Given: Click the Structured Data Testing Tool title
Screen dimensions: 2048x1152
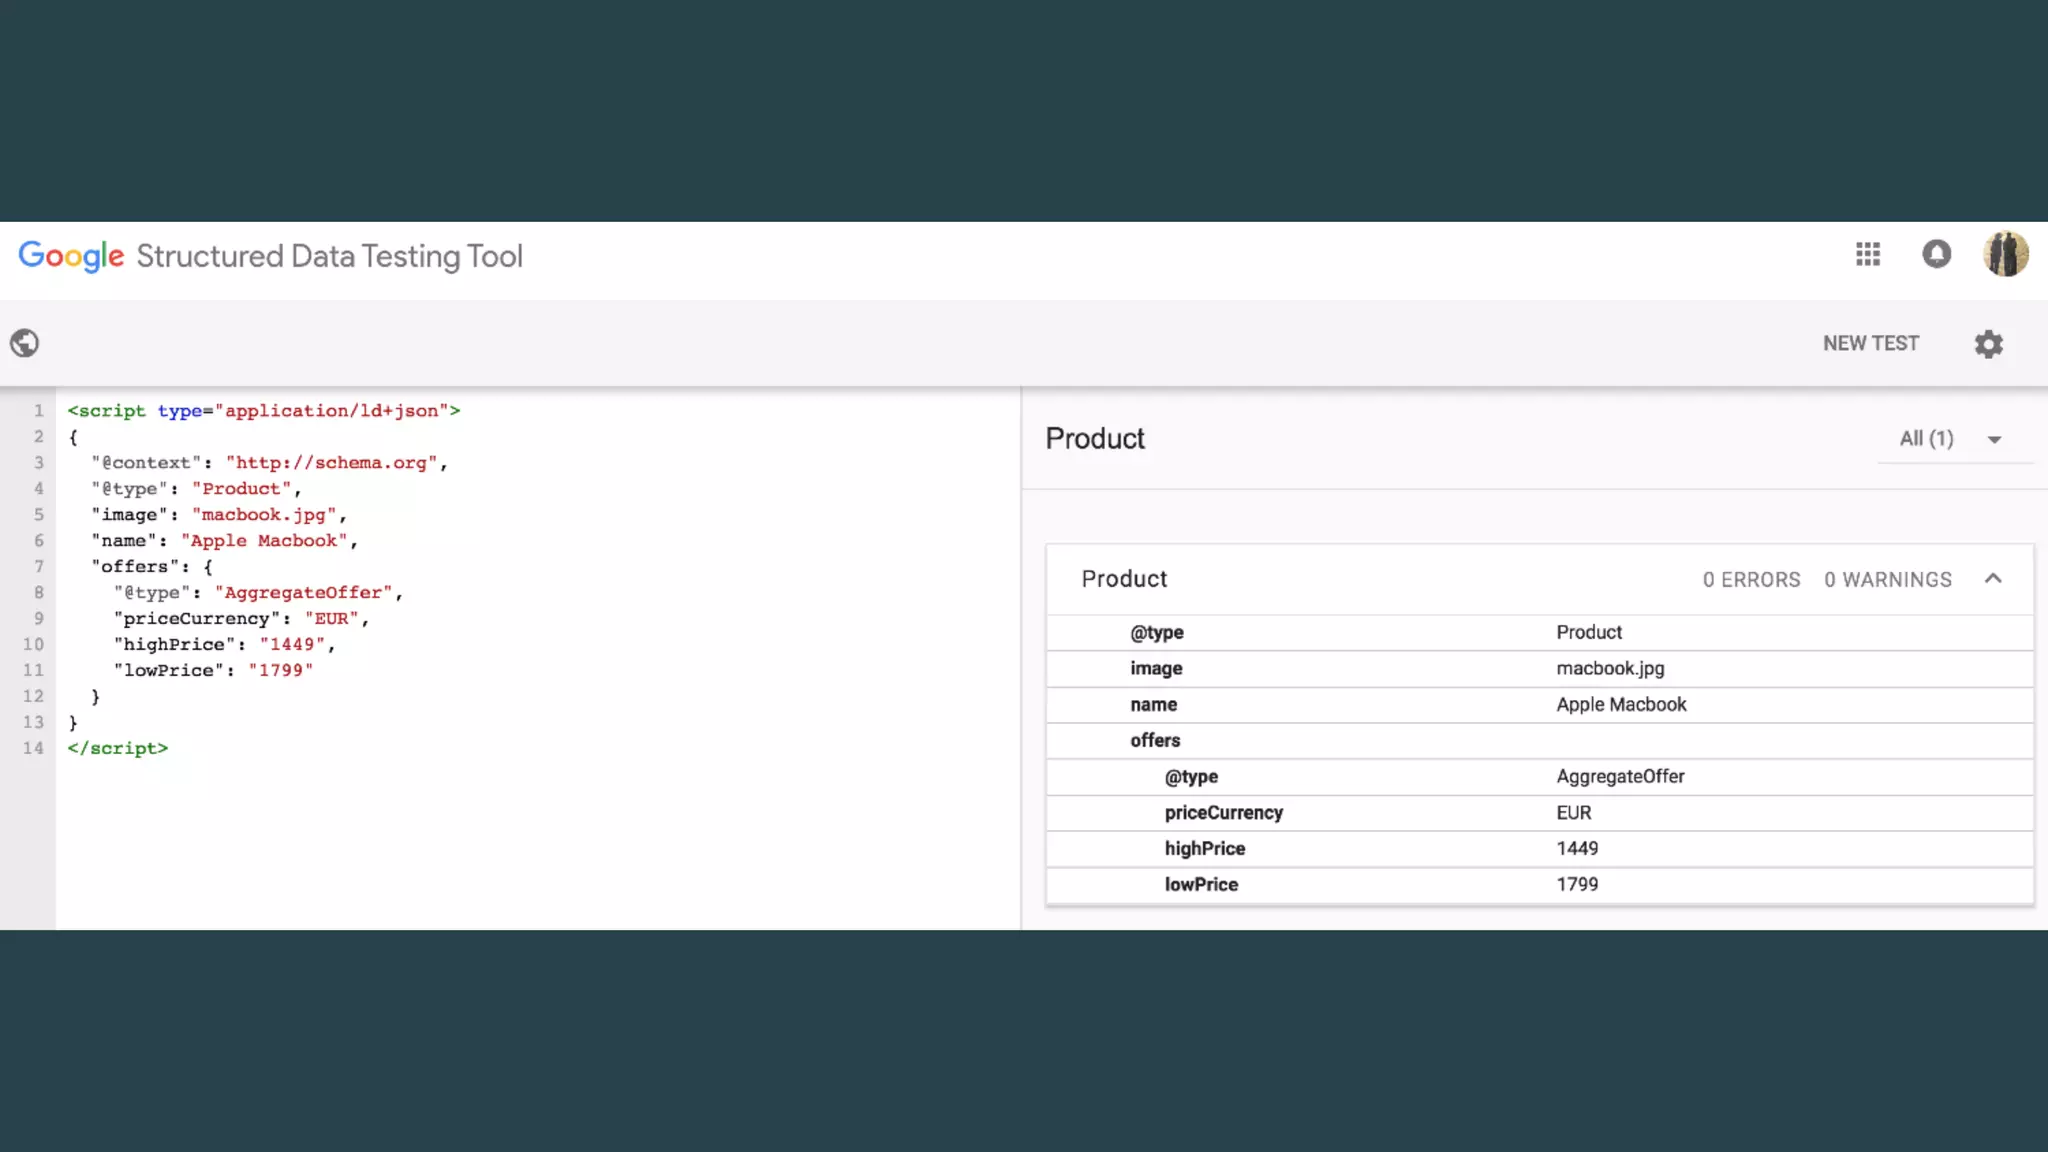Looking at the screenshot, I should pos(329,256).
